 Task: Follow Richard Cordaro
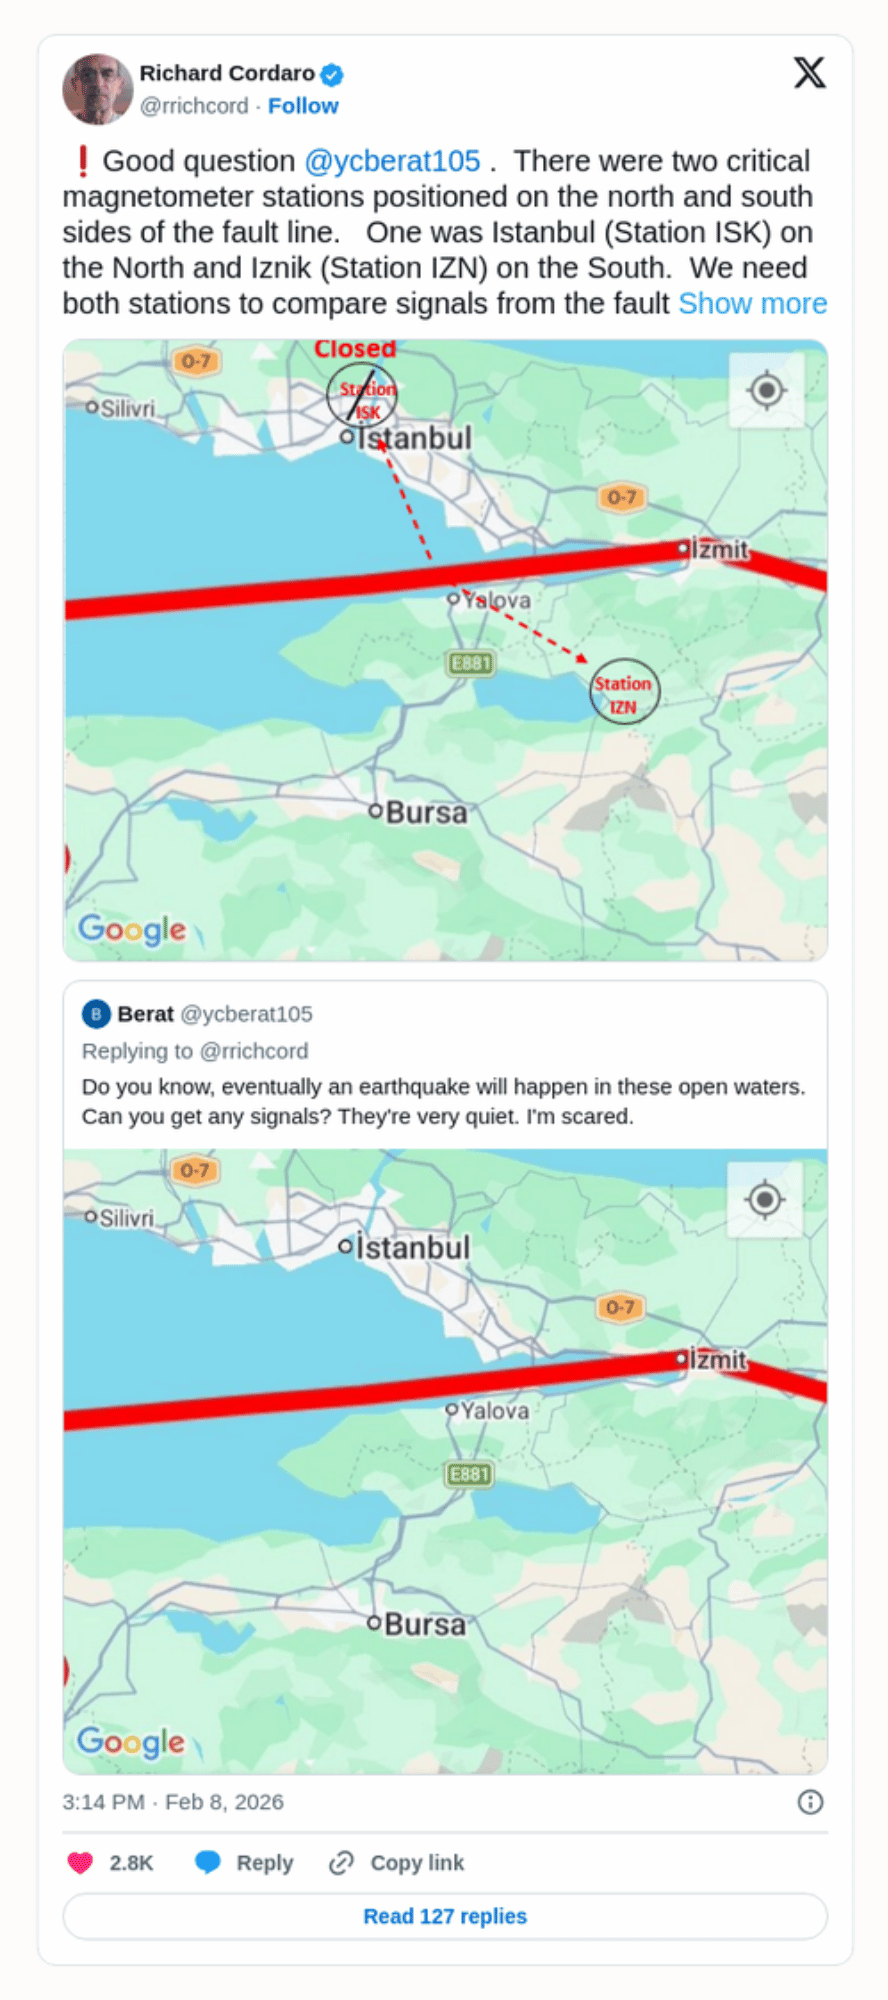pos(303,106)
